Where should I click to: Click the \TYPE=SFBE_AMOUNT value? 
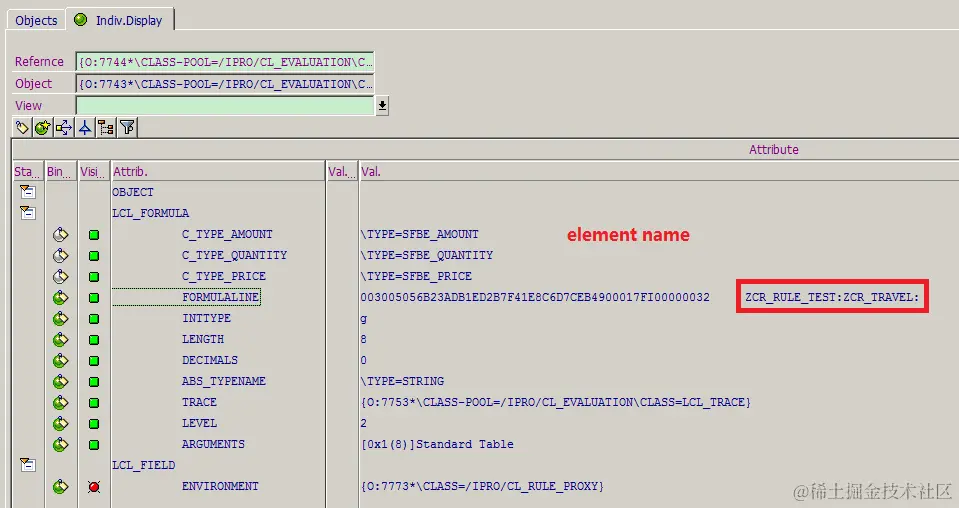coord(420,234)
